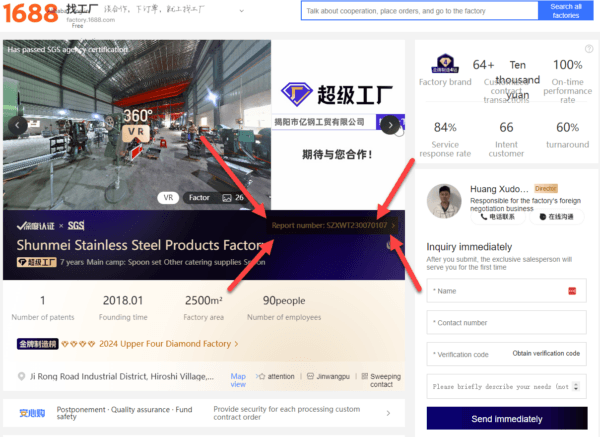
Task: Focus the describe your needs text box
Action: [x=506, y=386]
